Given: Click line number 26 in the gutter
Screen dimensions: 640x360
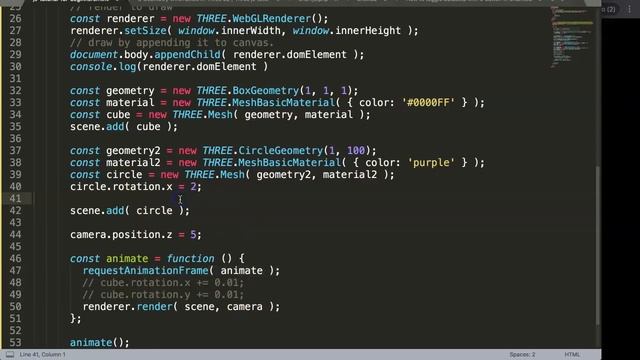Looking at the screenshot, I should click(x=16, y=18).
